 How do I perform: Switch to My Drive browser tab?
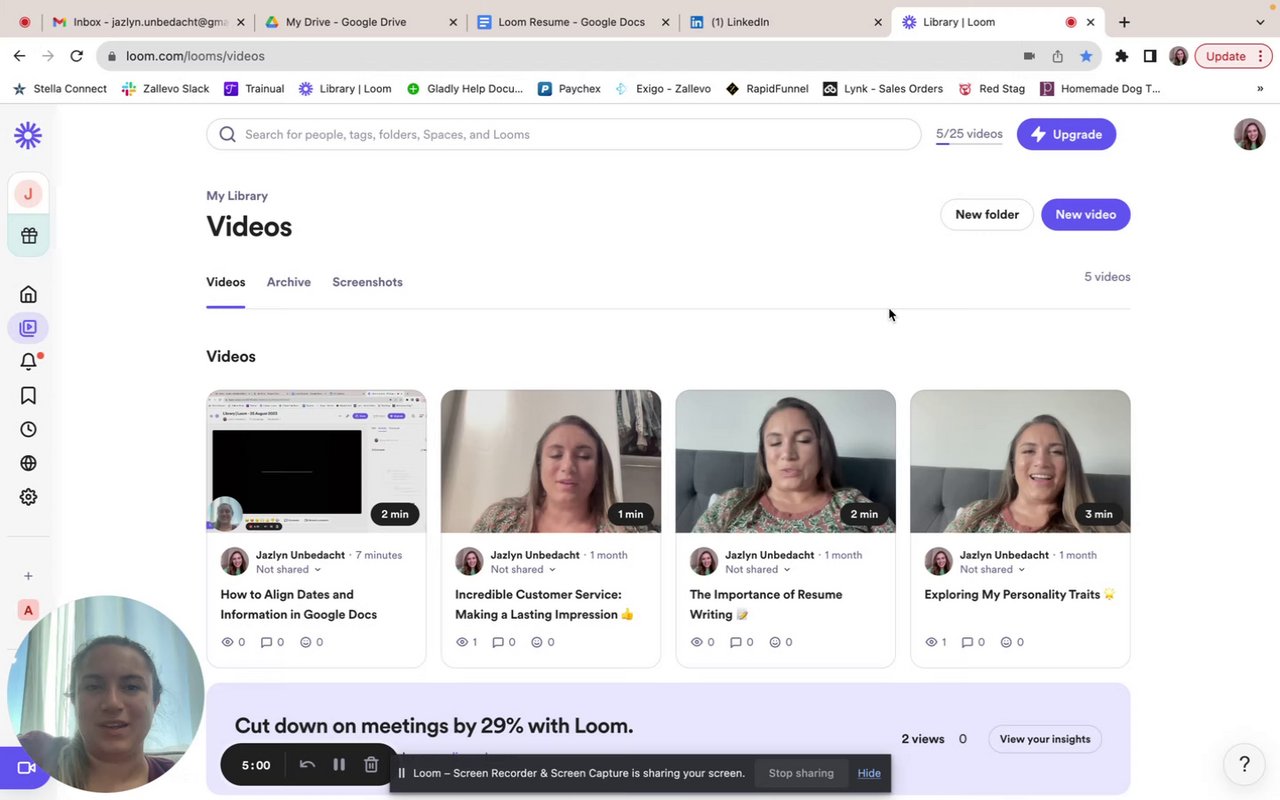point(361,22)
